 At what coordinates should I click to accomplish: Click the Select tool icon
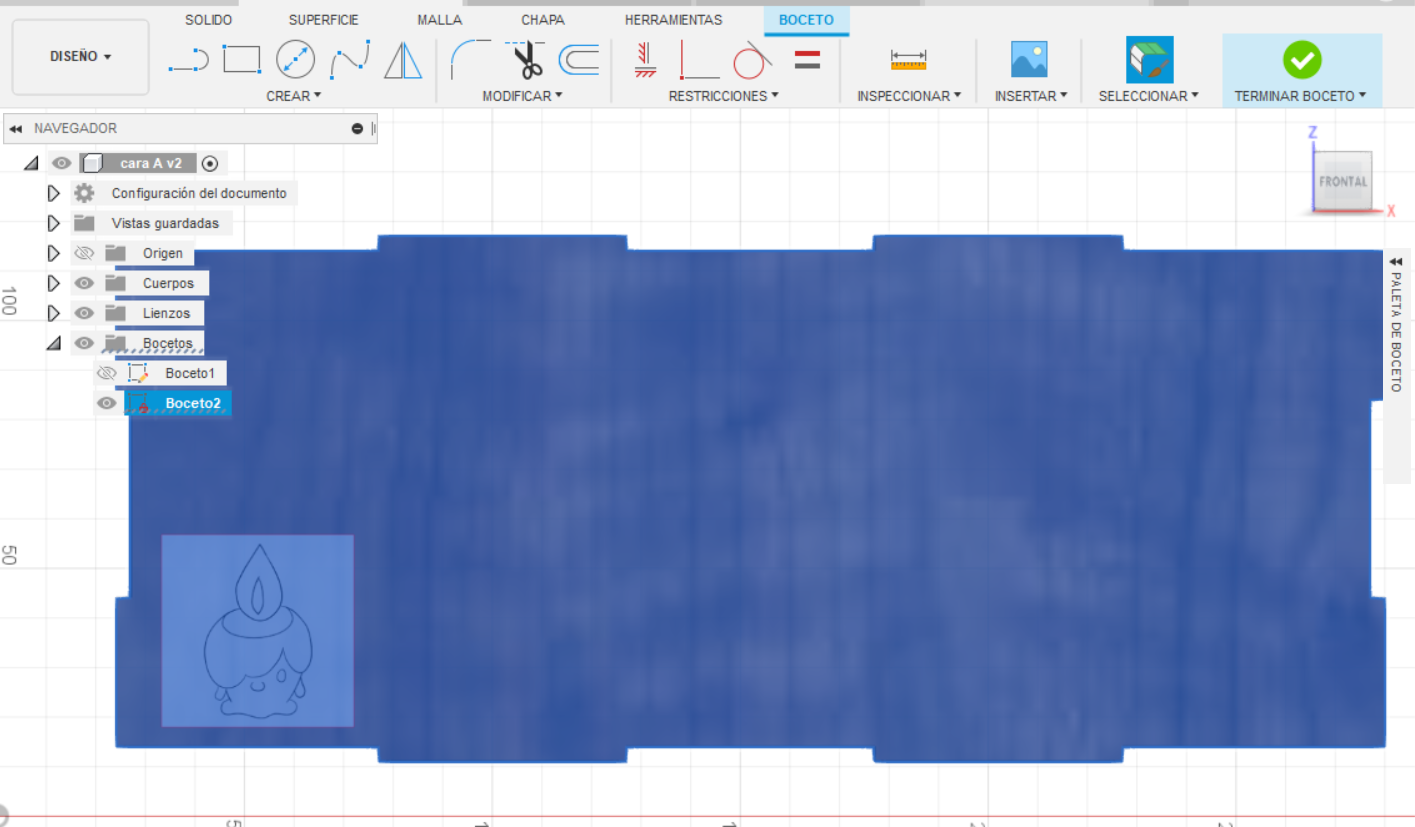(x=1149, y=60)
